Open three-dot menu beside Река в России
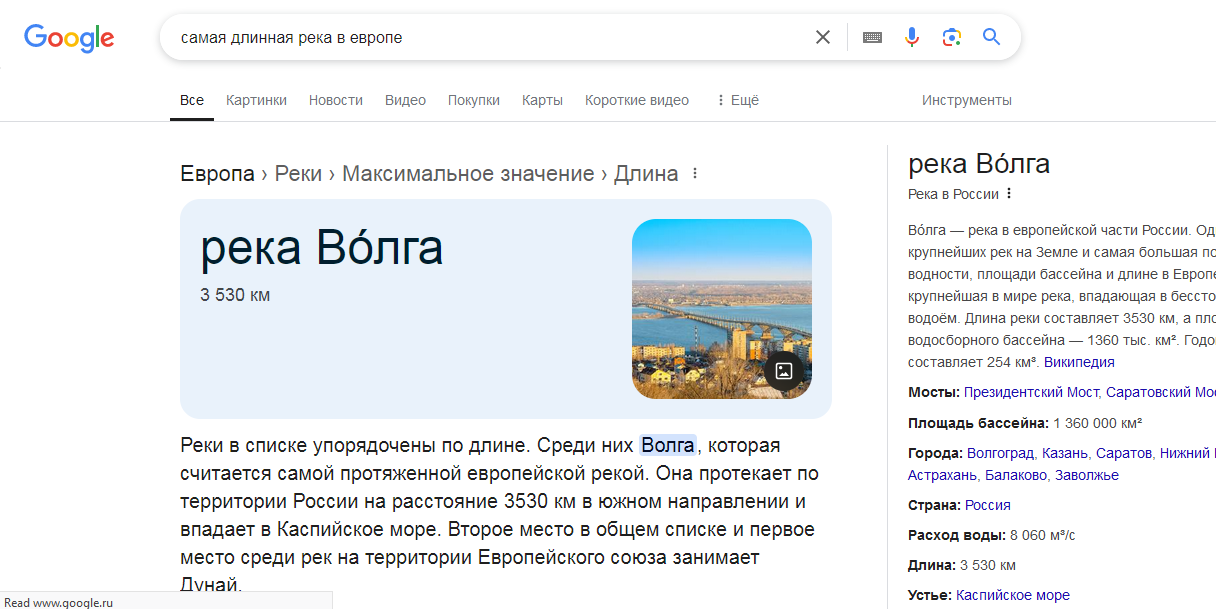Image resolution: width=1216 pixels, height=609 pixels. (1009, 194)
